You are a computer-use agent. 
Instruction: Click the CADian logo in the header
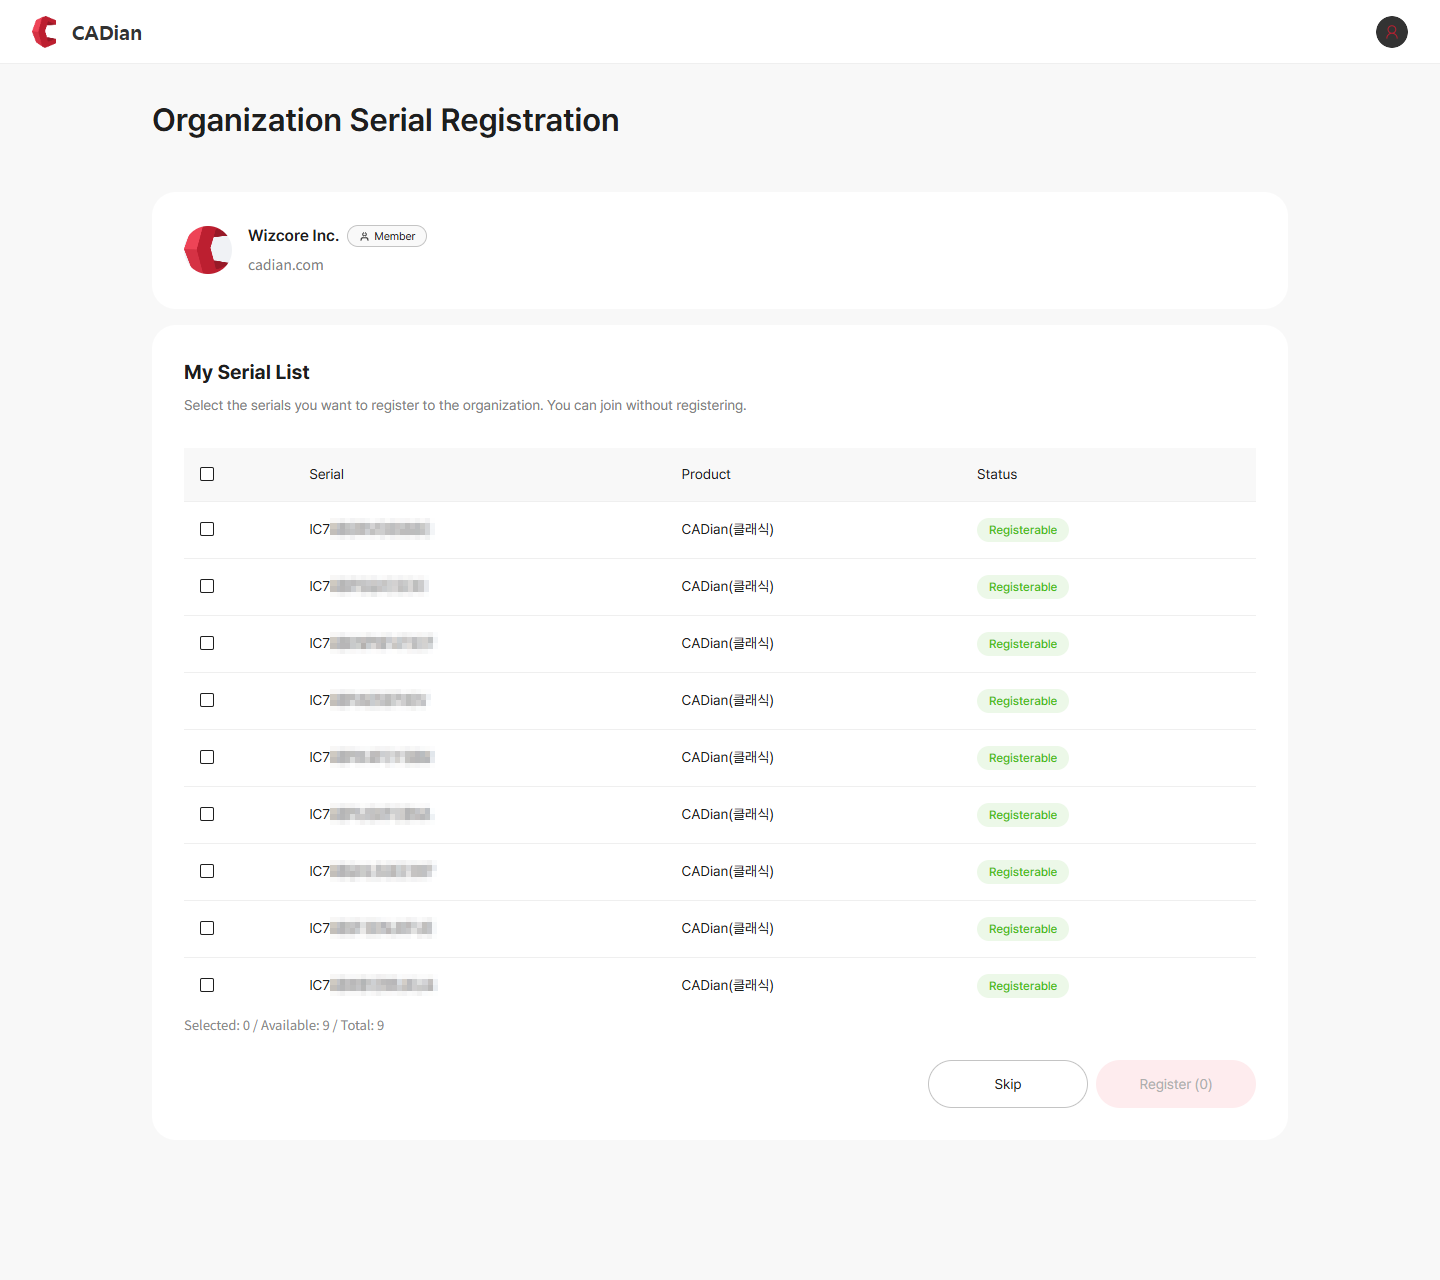[x=87, y=32]
